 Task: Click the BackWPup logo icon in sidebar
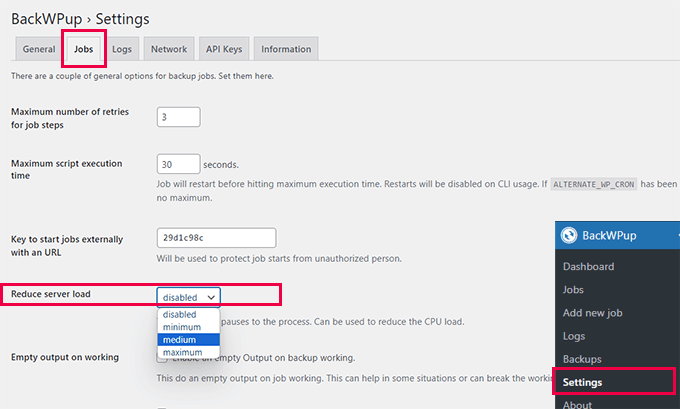pos(569,236)
